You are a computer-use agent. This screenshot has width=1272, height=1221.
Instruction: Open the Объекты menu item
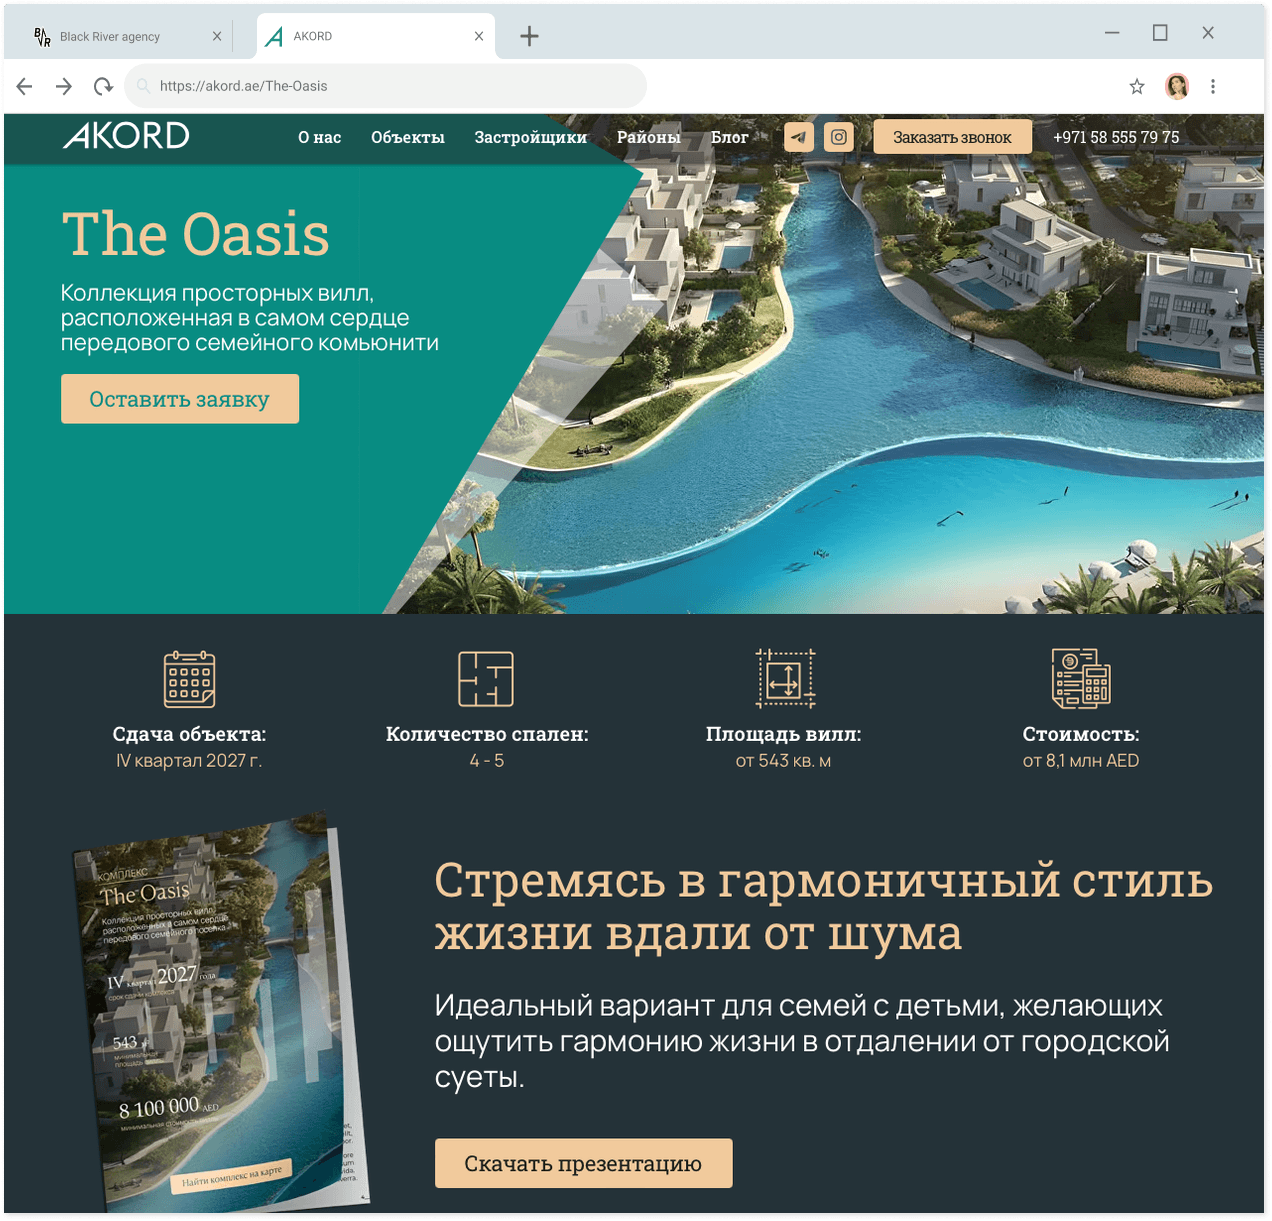click(408, 138)
